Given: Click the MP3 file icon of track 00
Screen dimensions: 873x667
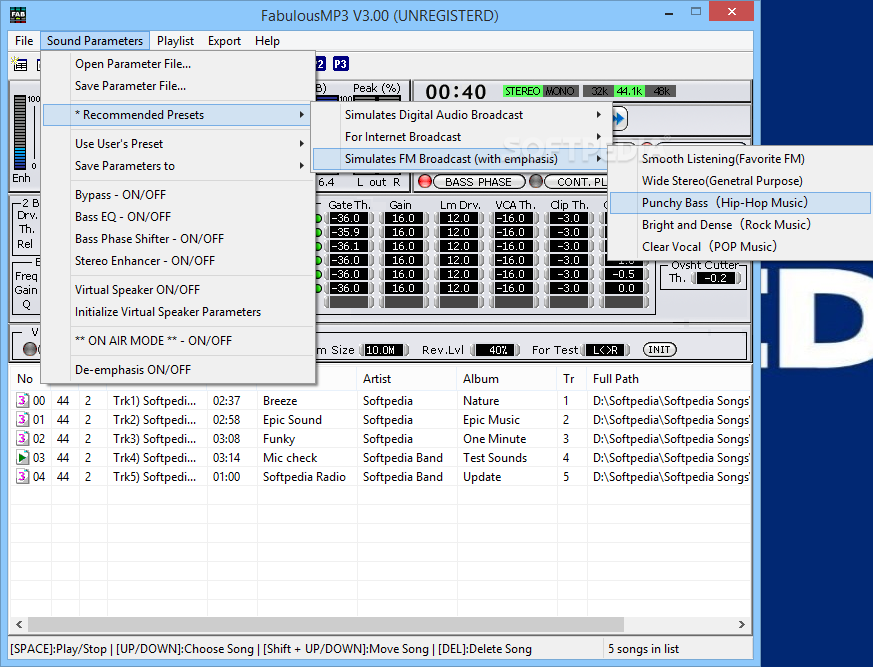Looking at the screenshot, I should 22,400.
